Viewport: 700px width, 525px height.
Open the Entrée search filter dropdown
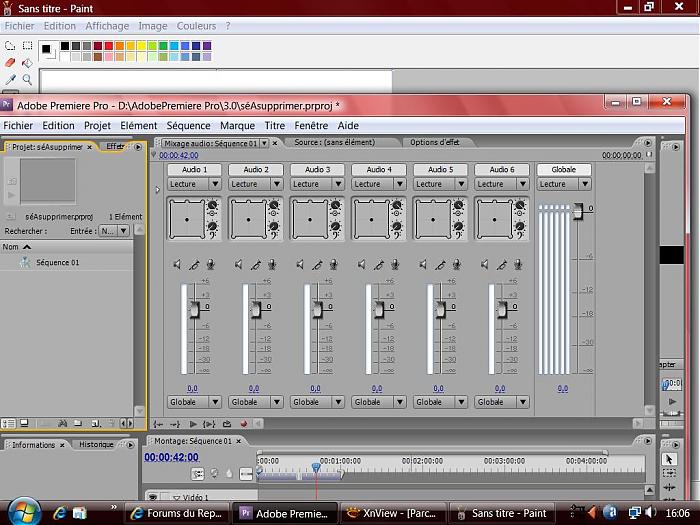point(114,231)
